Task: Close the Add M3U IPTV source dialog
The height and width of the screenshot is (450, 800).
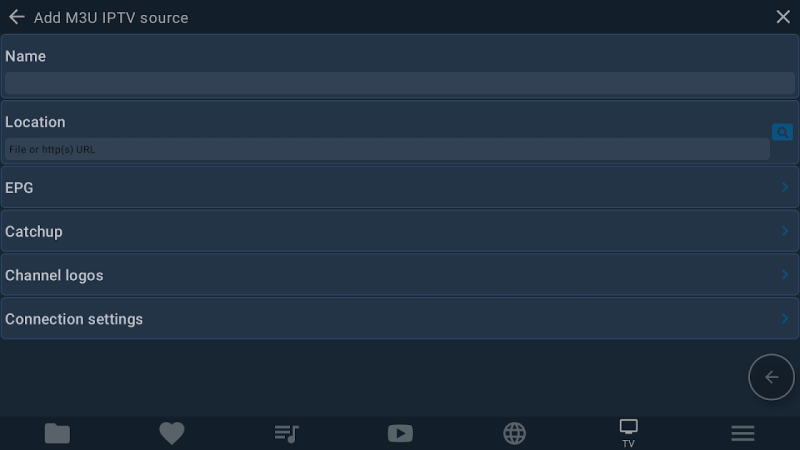Action: 783,17
